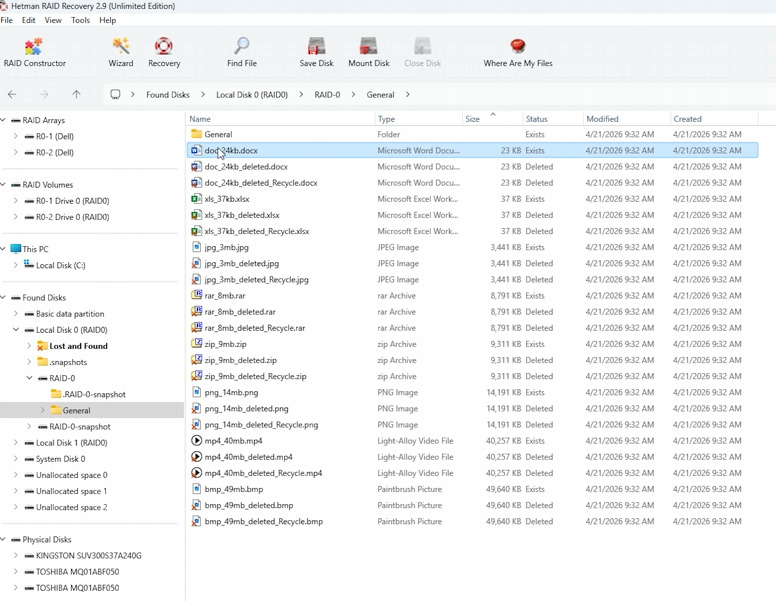
Task: Expand Local Disk 1 (RAID0) node
Action: click(16, 443)
